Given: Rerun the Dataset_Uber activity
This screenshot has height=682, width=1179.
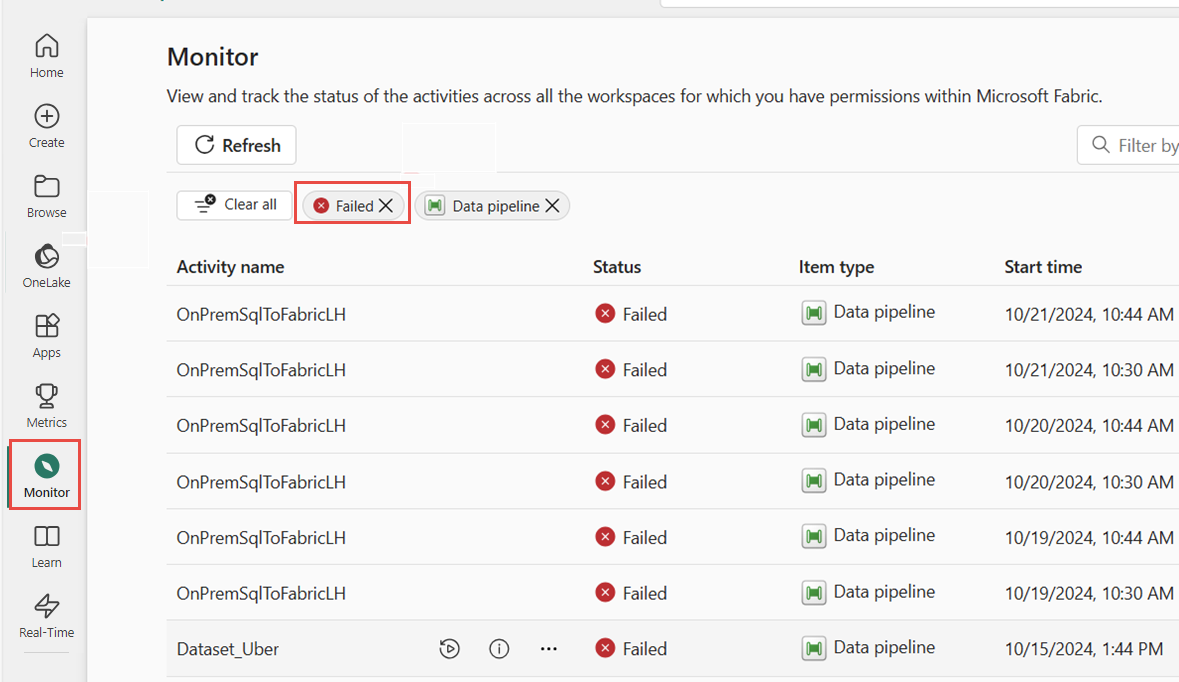Looking at the screenshot, I should point(450,649).
